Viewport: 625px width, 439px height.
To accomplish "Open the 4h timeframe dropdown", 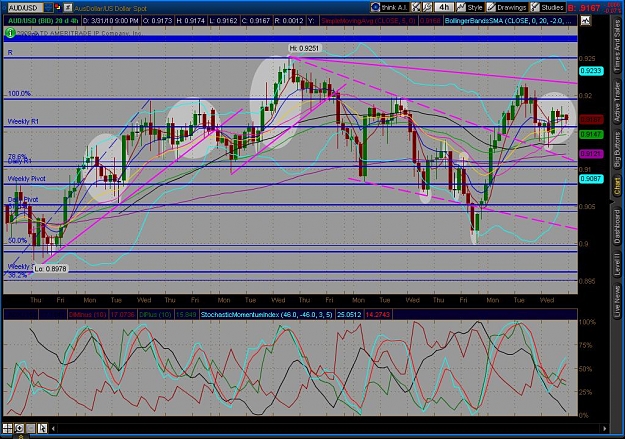I will pyautogui.click(x=444, y=7).
